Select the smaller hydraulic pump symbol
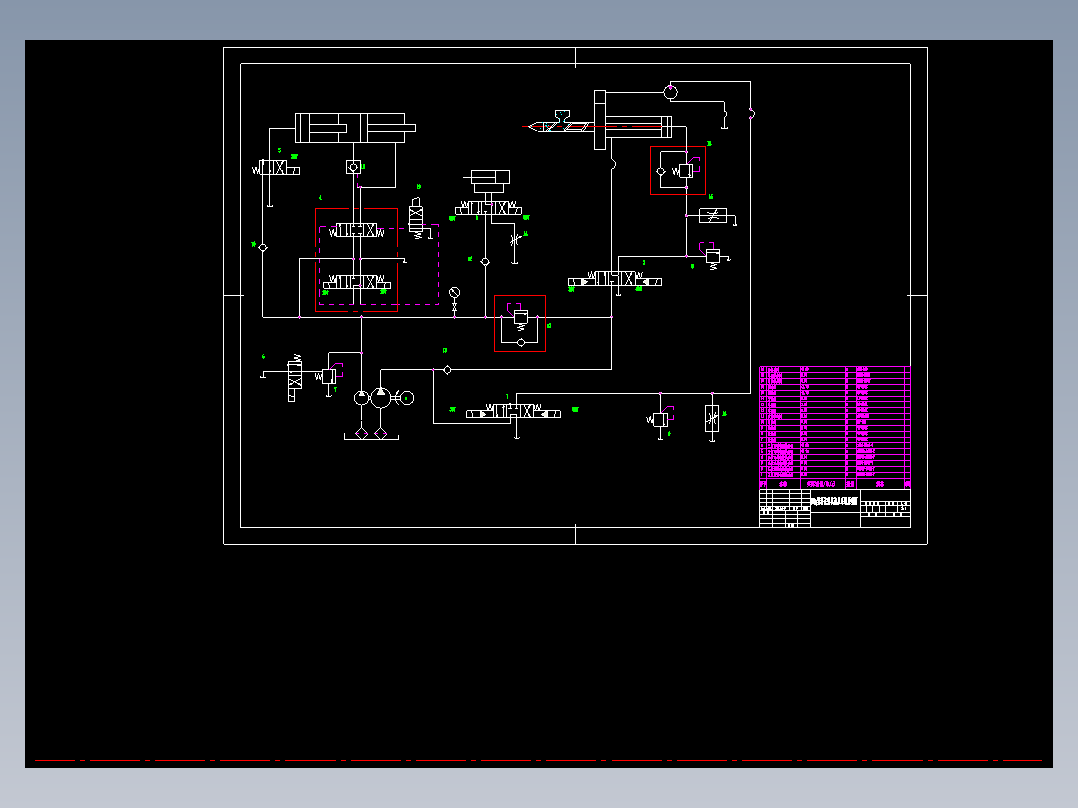Image resolution: width=1078 pixels, height=808 pixels. click(362, 397)
